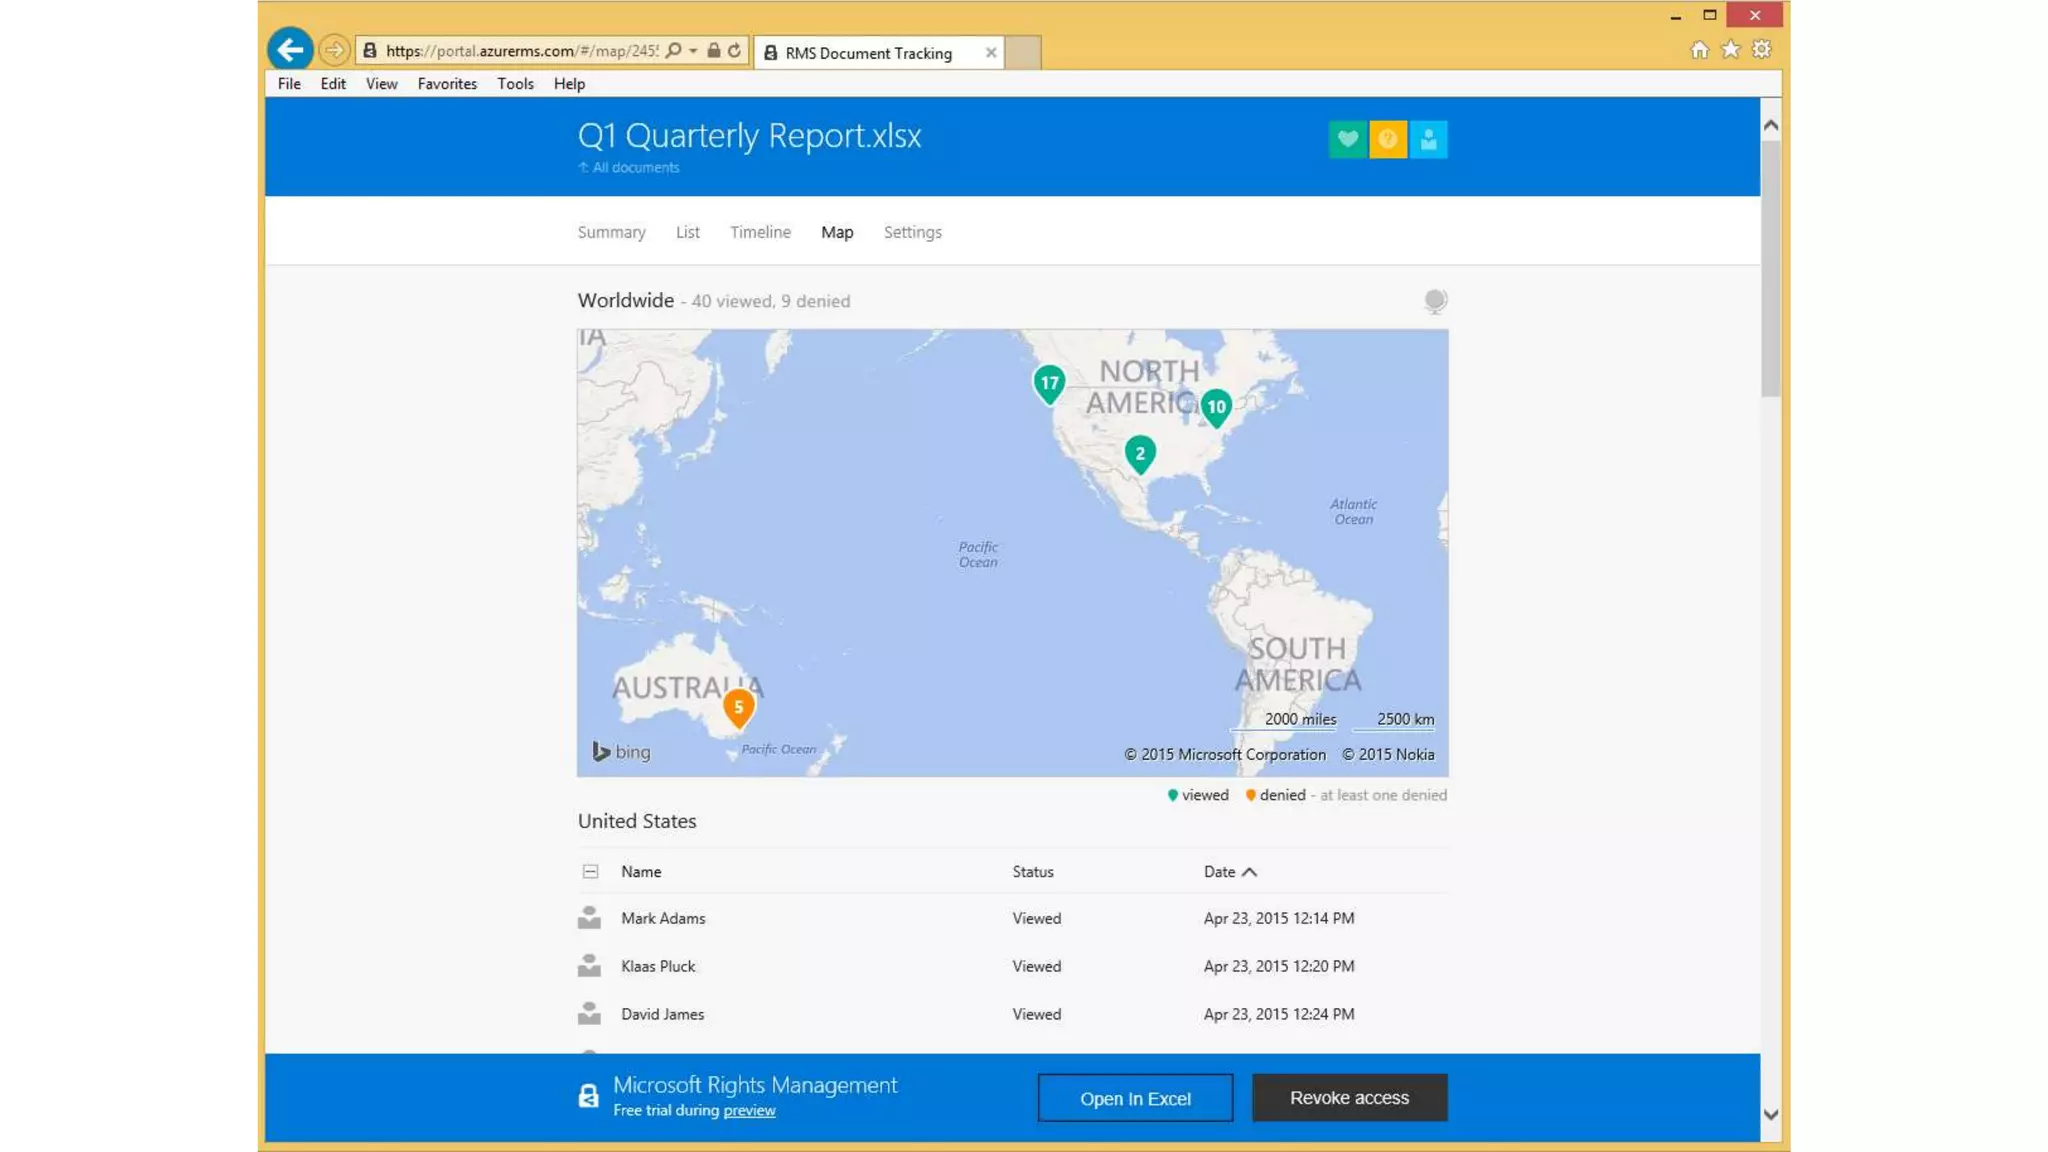Switch to the Summary tab
This screenshot has height=1152, width=2048.
(x=611, y=232)
